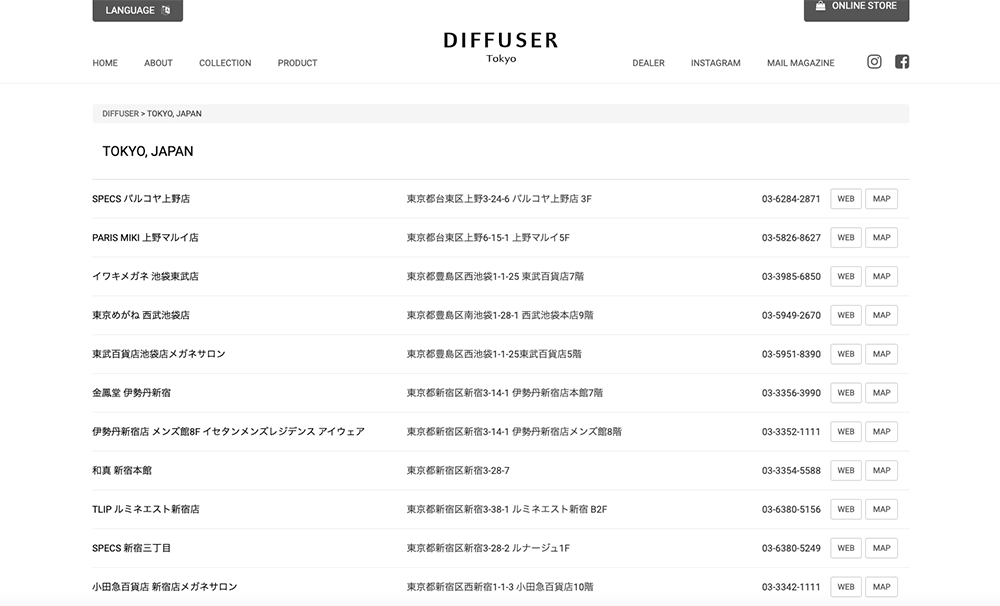Click address 東京都新宿区新宿3-28-7

click(x=458, y=470)
